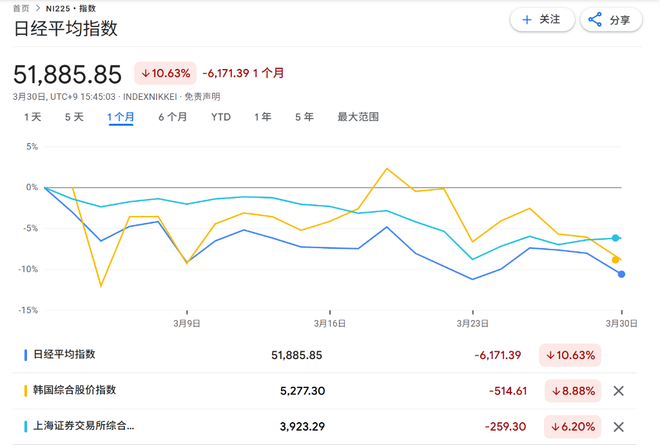Switch to the YTD range tab
The height and width of the screenshot is (448, 660).
(x=221, y=117)
